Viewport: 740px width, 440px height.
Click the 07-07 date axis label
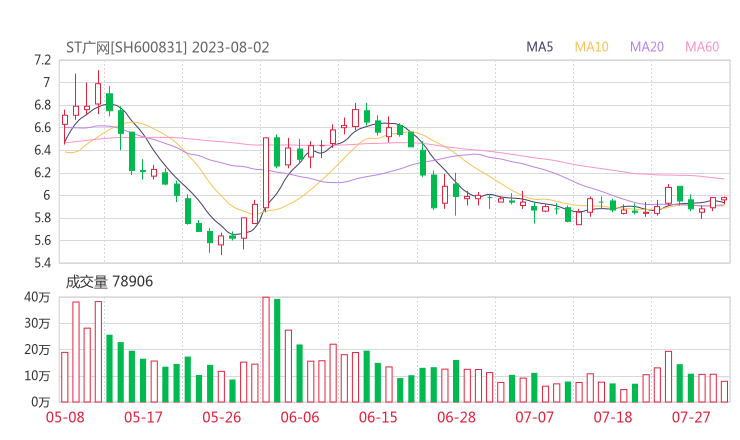(534, 417)
